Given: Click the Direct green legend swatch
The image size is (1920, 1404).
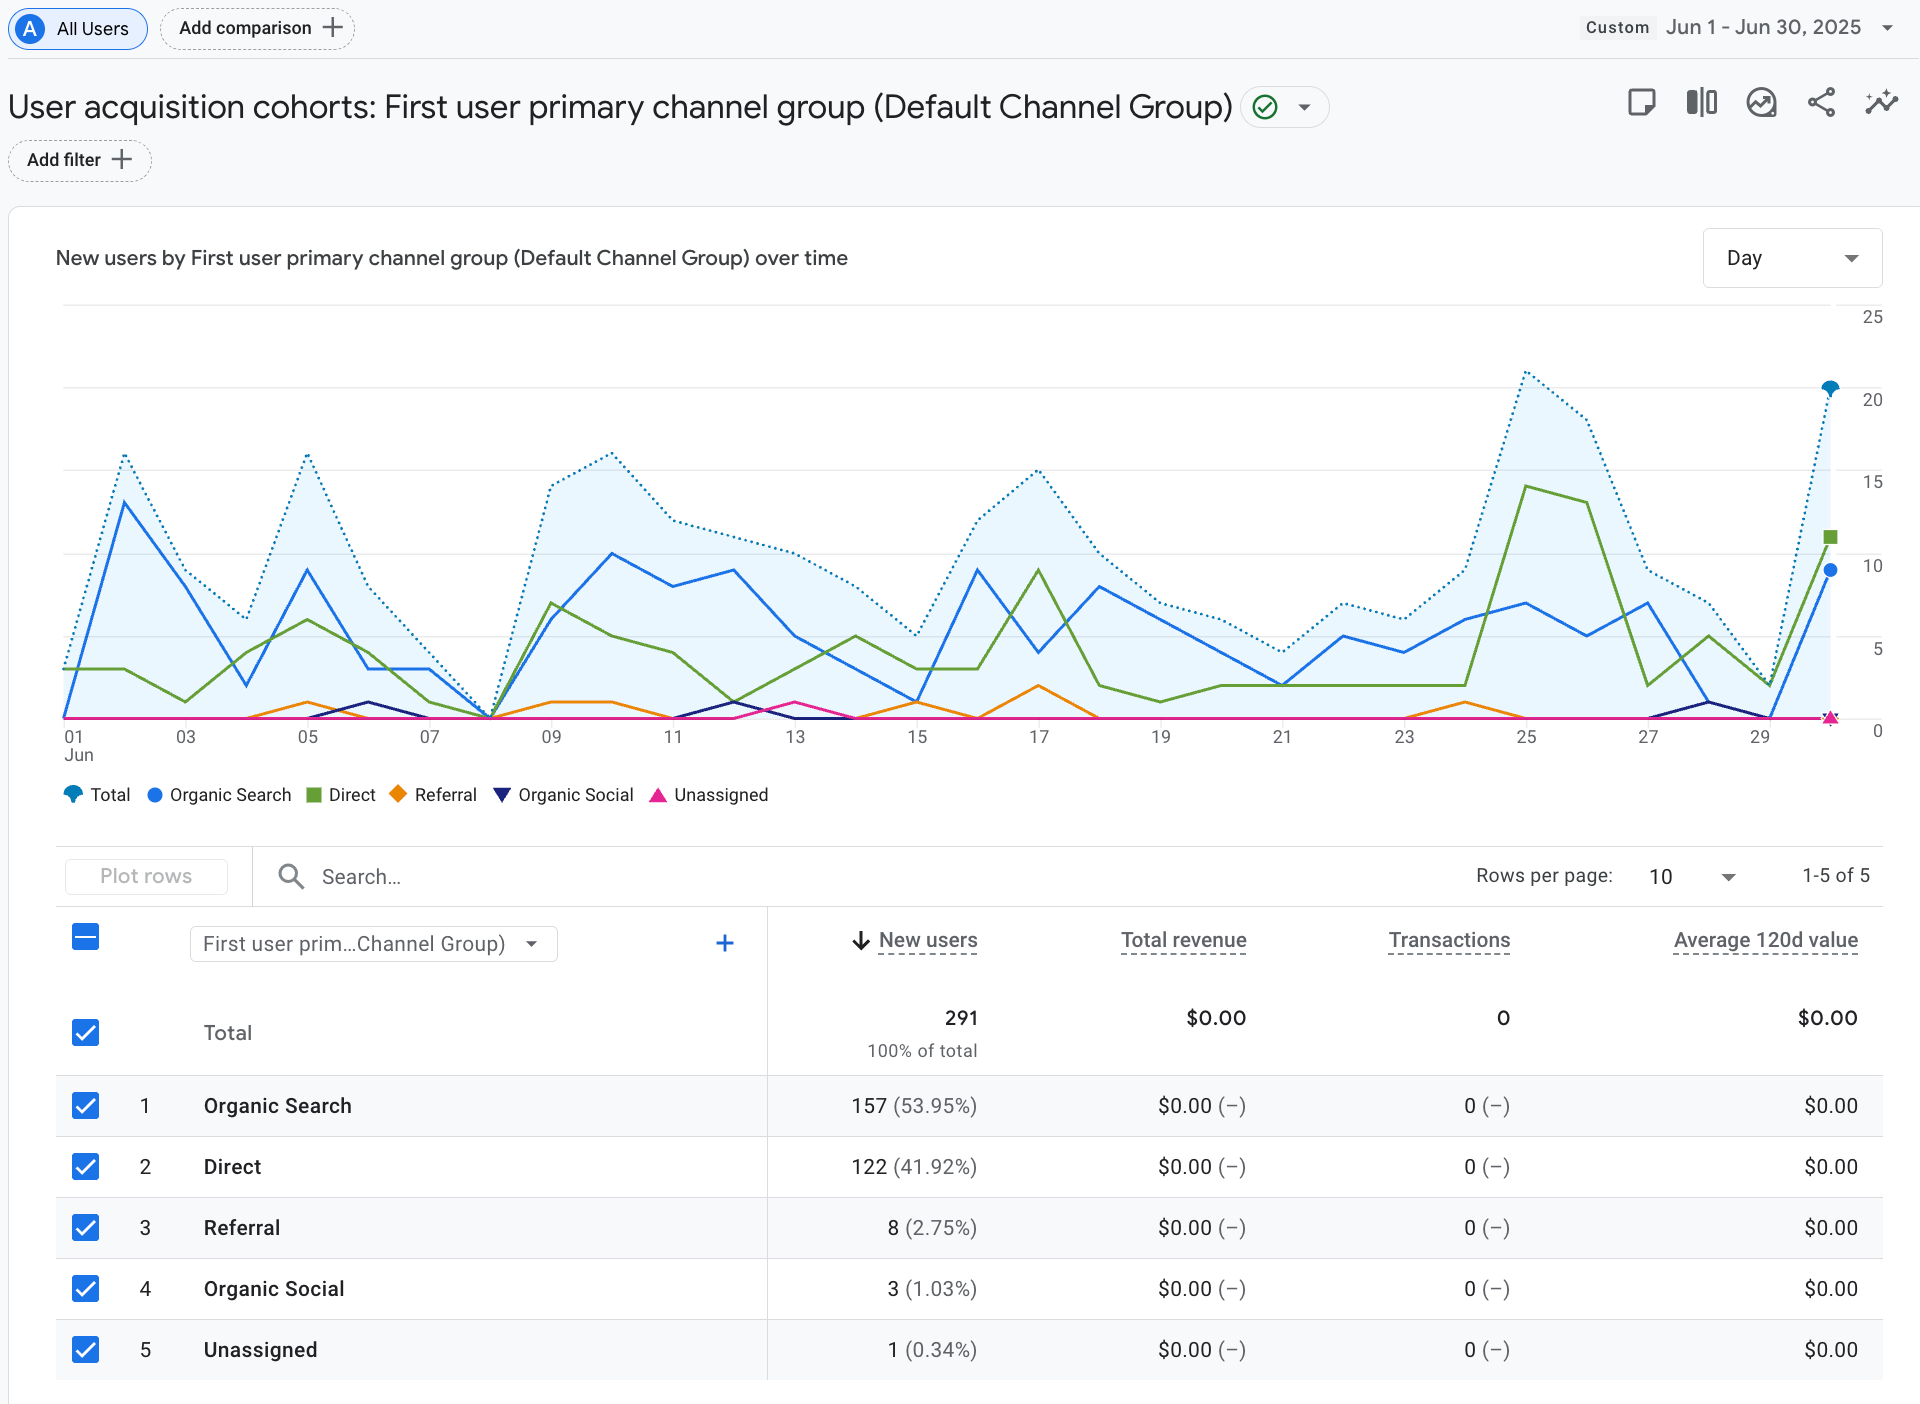Looking at the screenshot, I should (x=314, y=795).
